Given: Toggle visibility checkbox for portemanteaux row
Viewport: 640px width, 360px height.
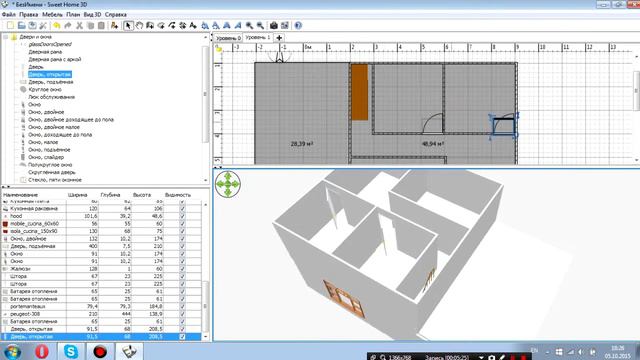Looking at the screenshot, I should (x=182, y=306).
